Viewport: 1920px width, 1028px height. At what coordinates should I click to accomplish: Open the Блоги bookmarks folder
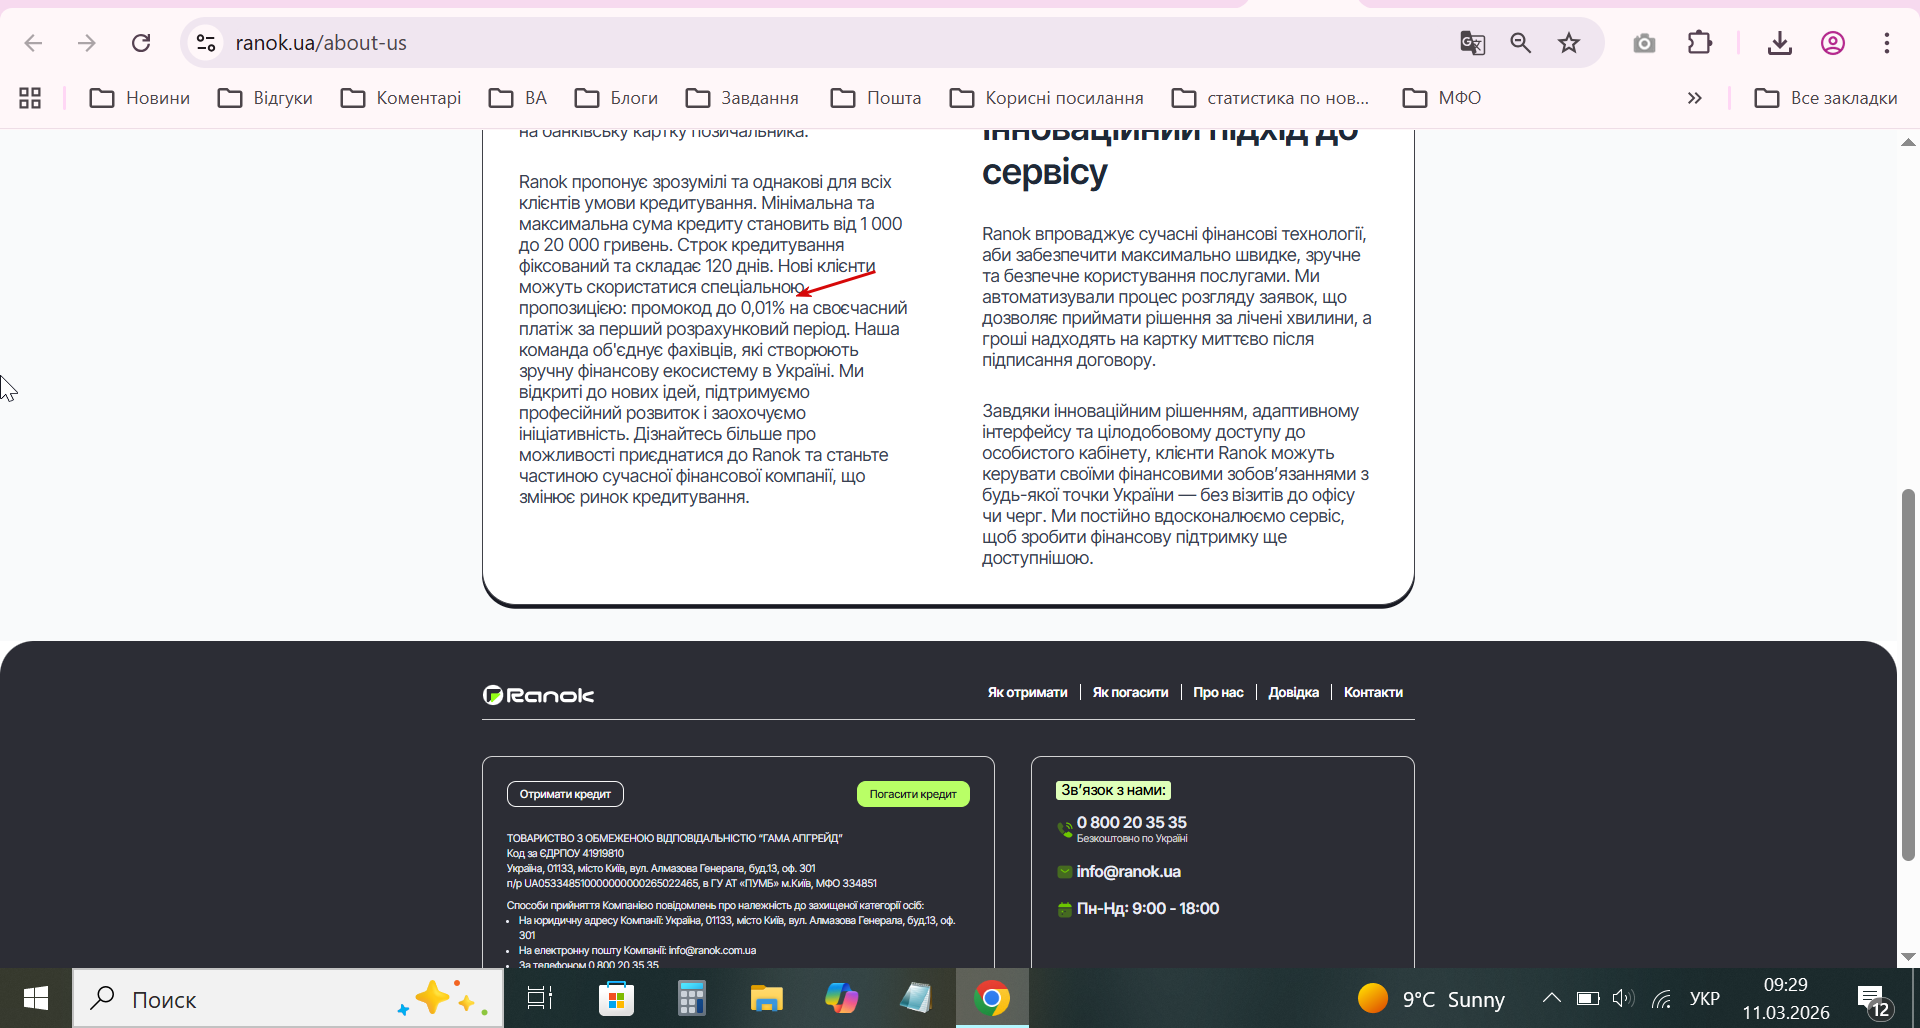(x=616, y=98)
